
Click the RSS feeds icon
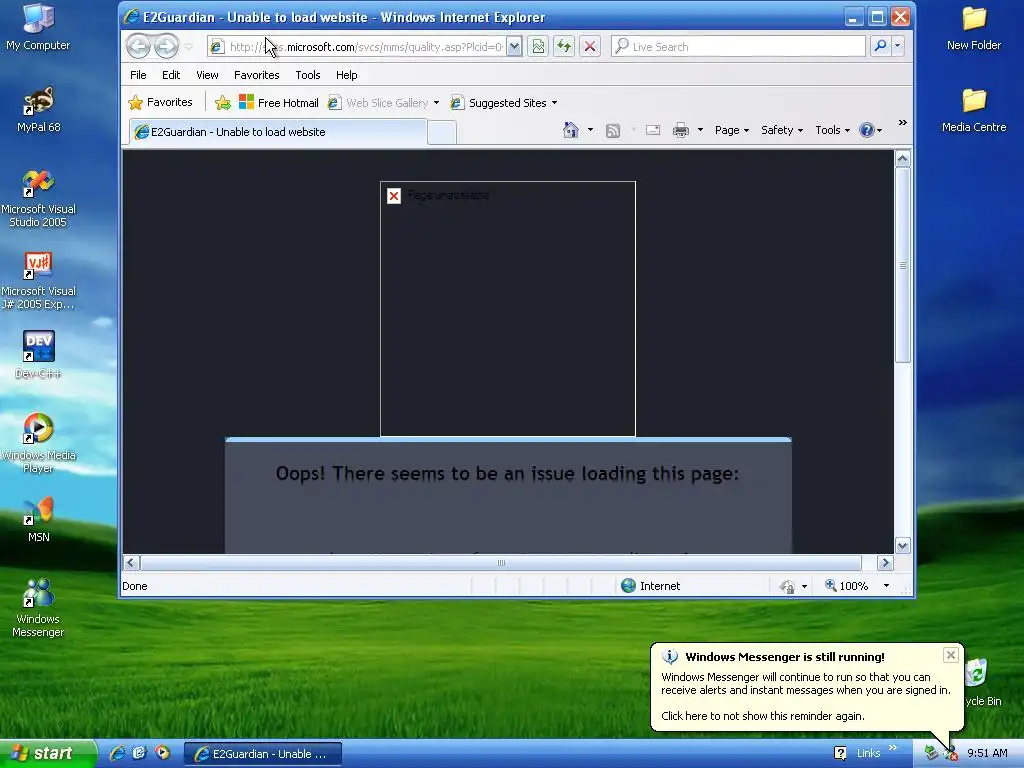click(613, 131)
